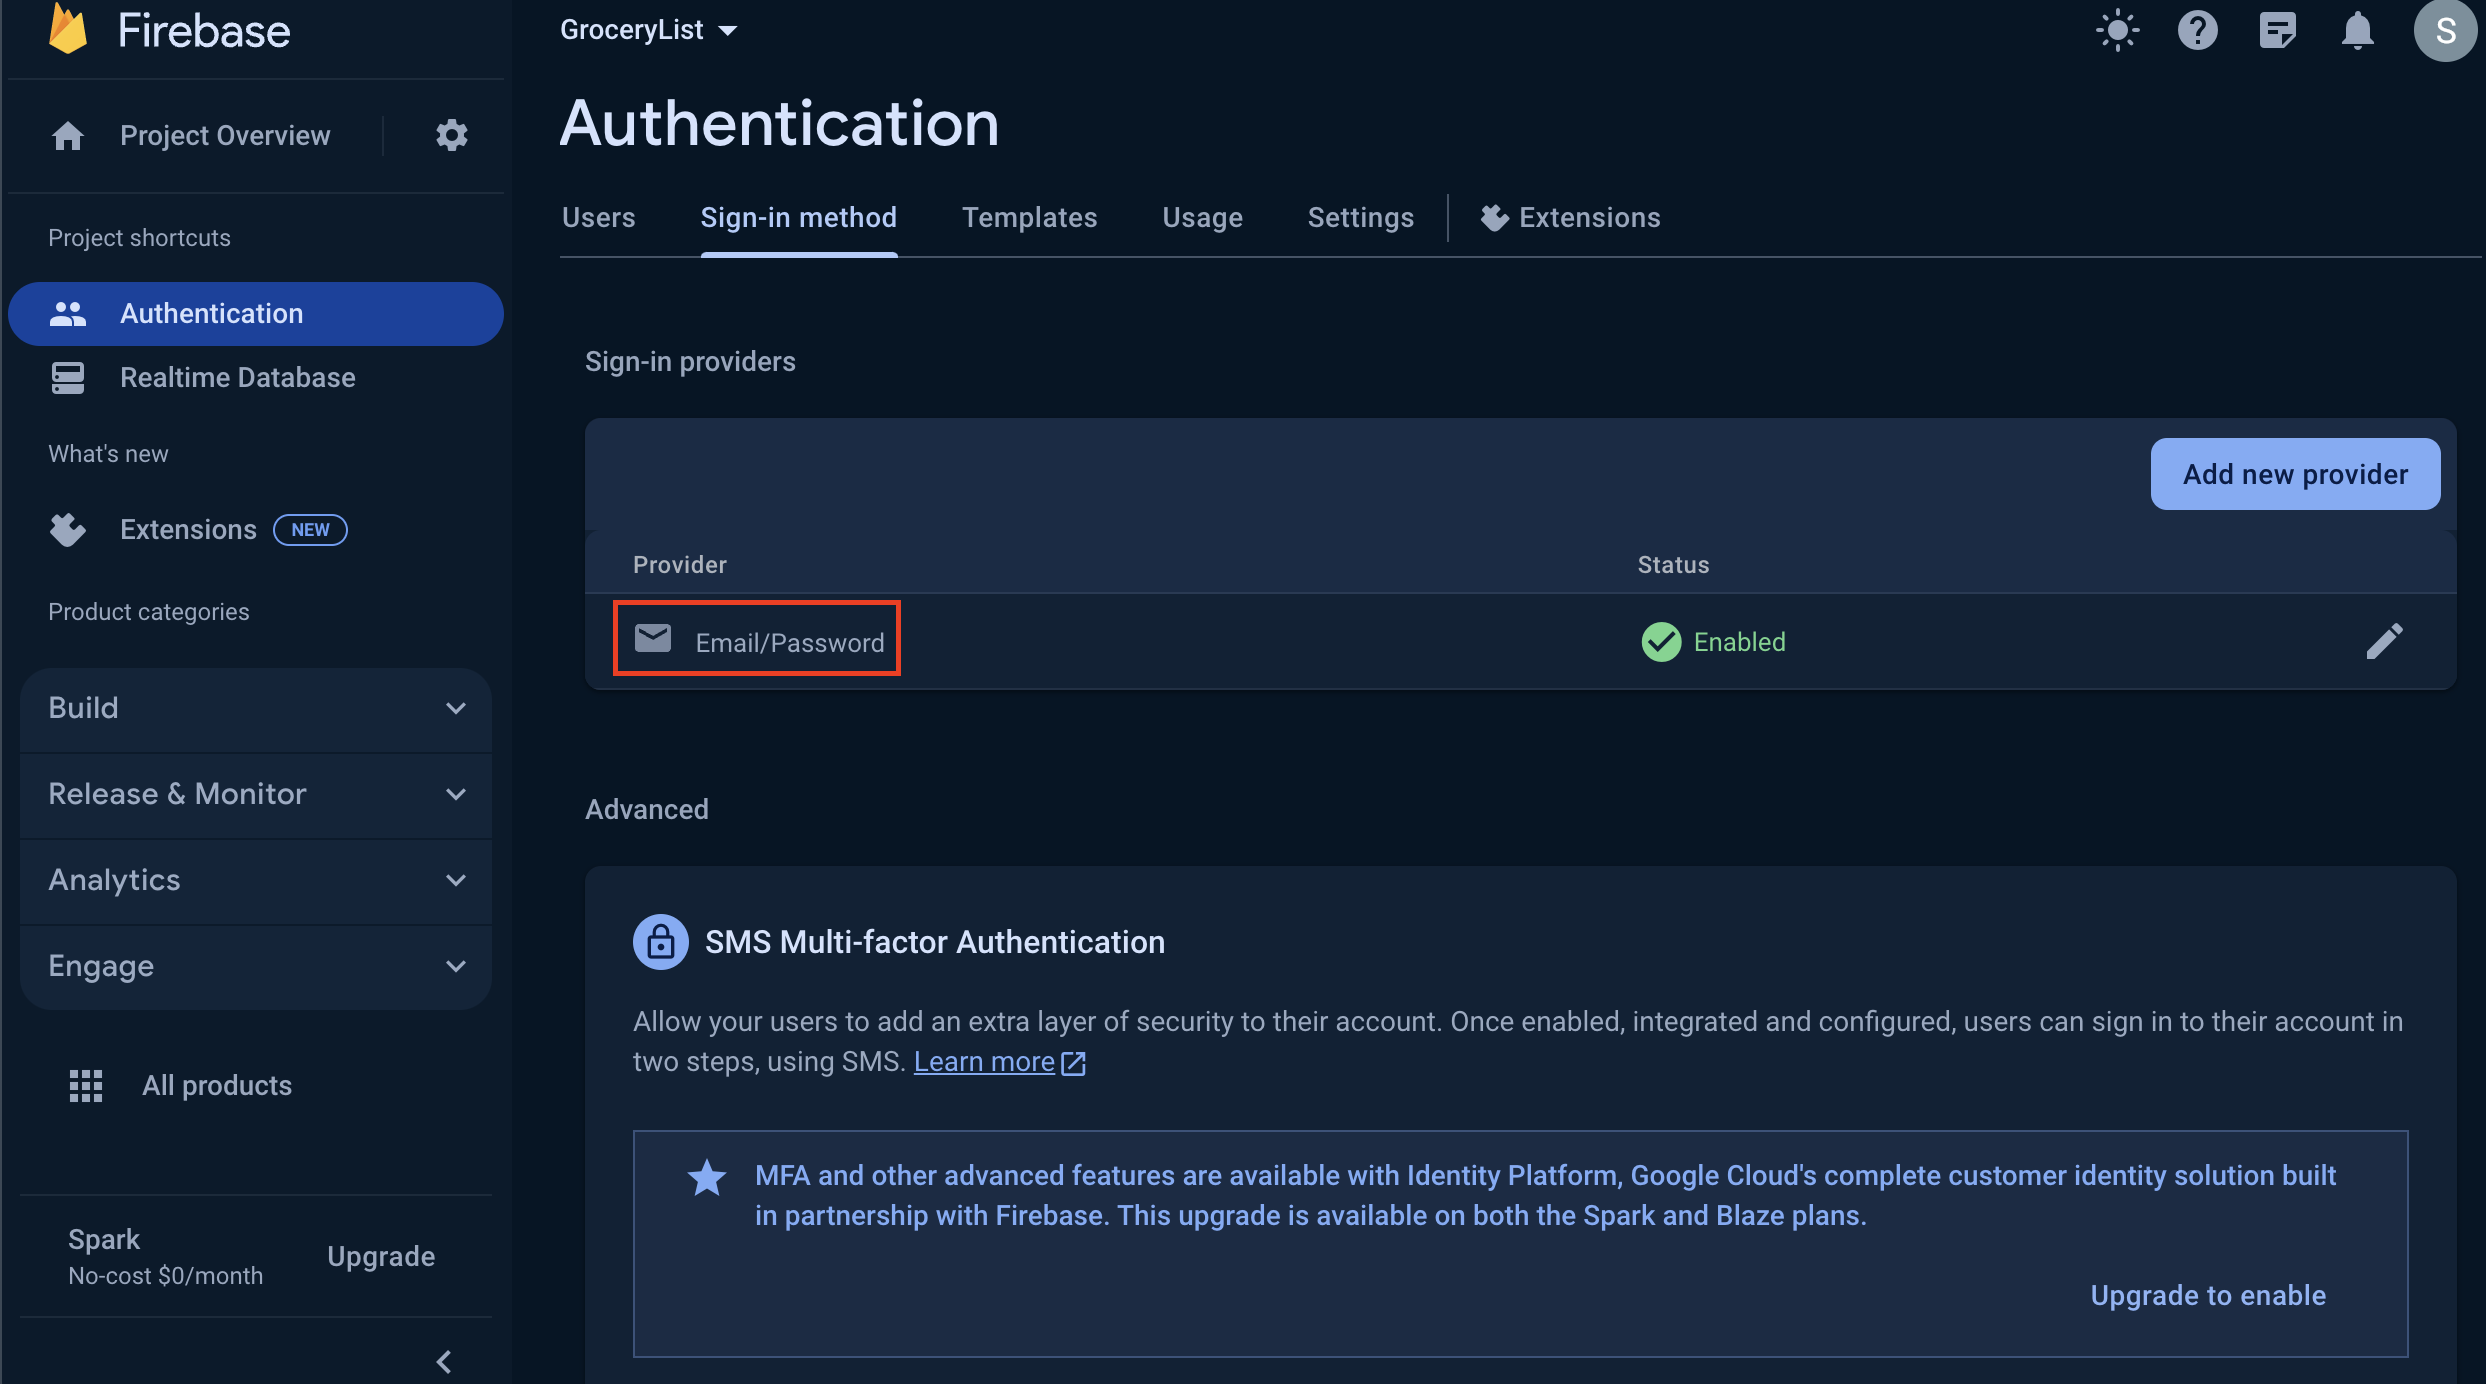This screenshot has width=2486, height=1384.
Task: Open the help question mark icon
Action: tap(2197, 31)
